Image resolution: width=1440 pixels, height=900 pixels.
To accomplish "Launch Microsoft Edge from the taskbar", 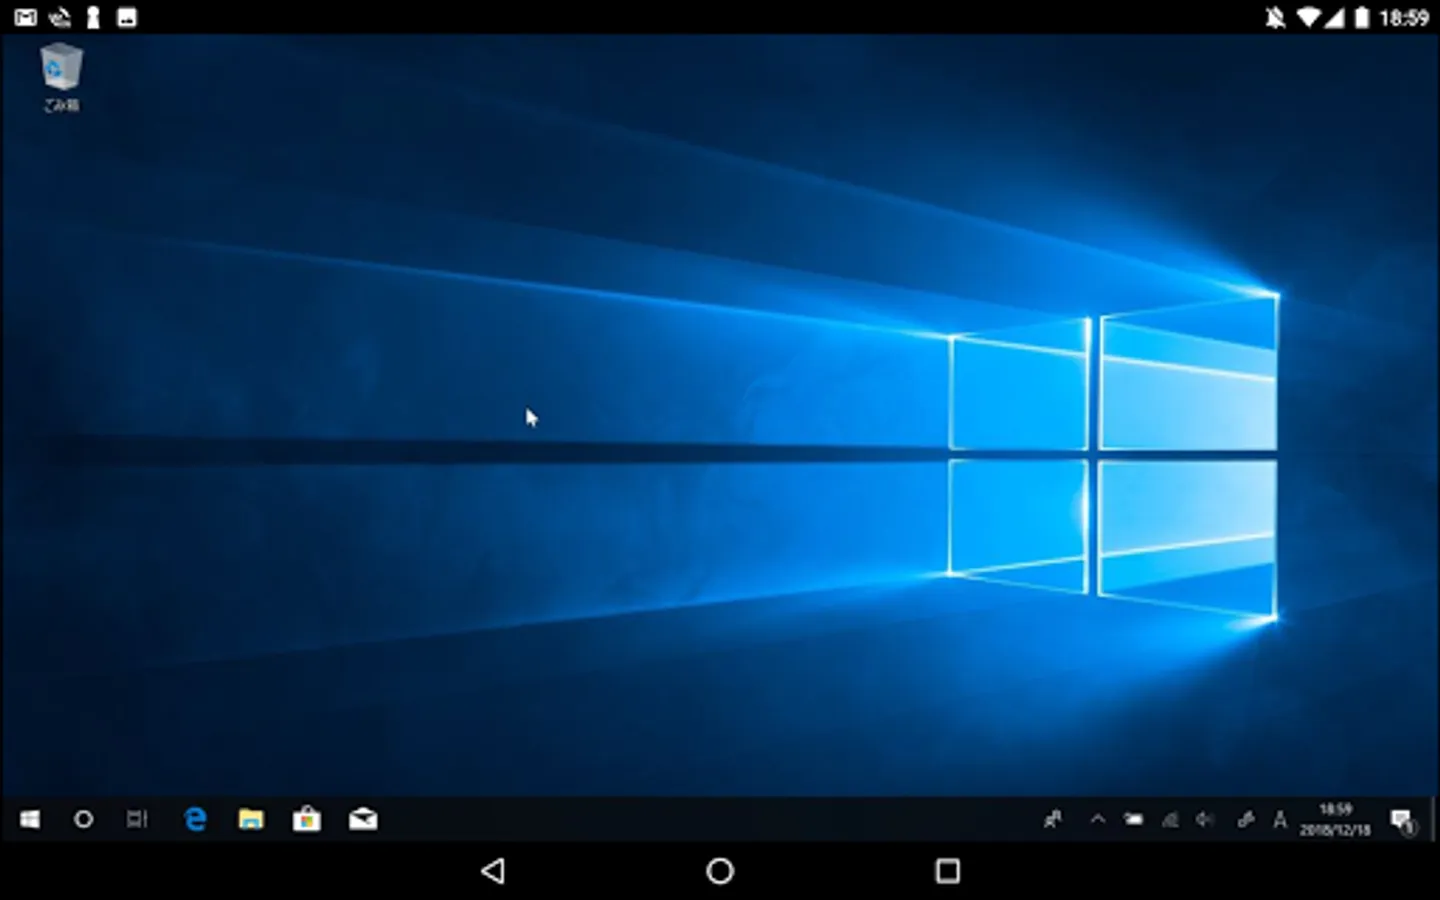I will [196, 820].
